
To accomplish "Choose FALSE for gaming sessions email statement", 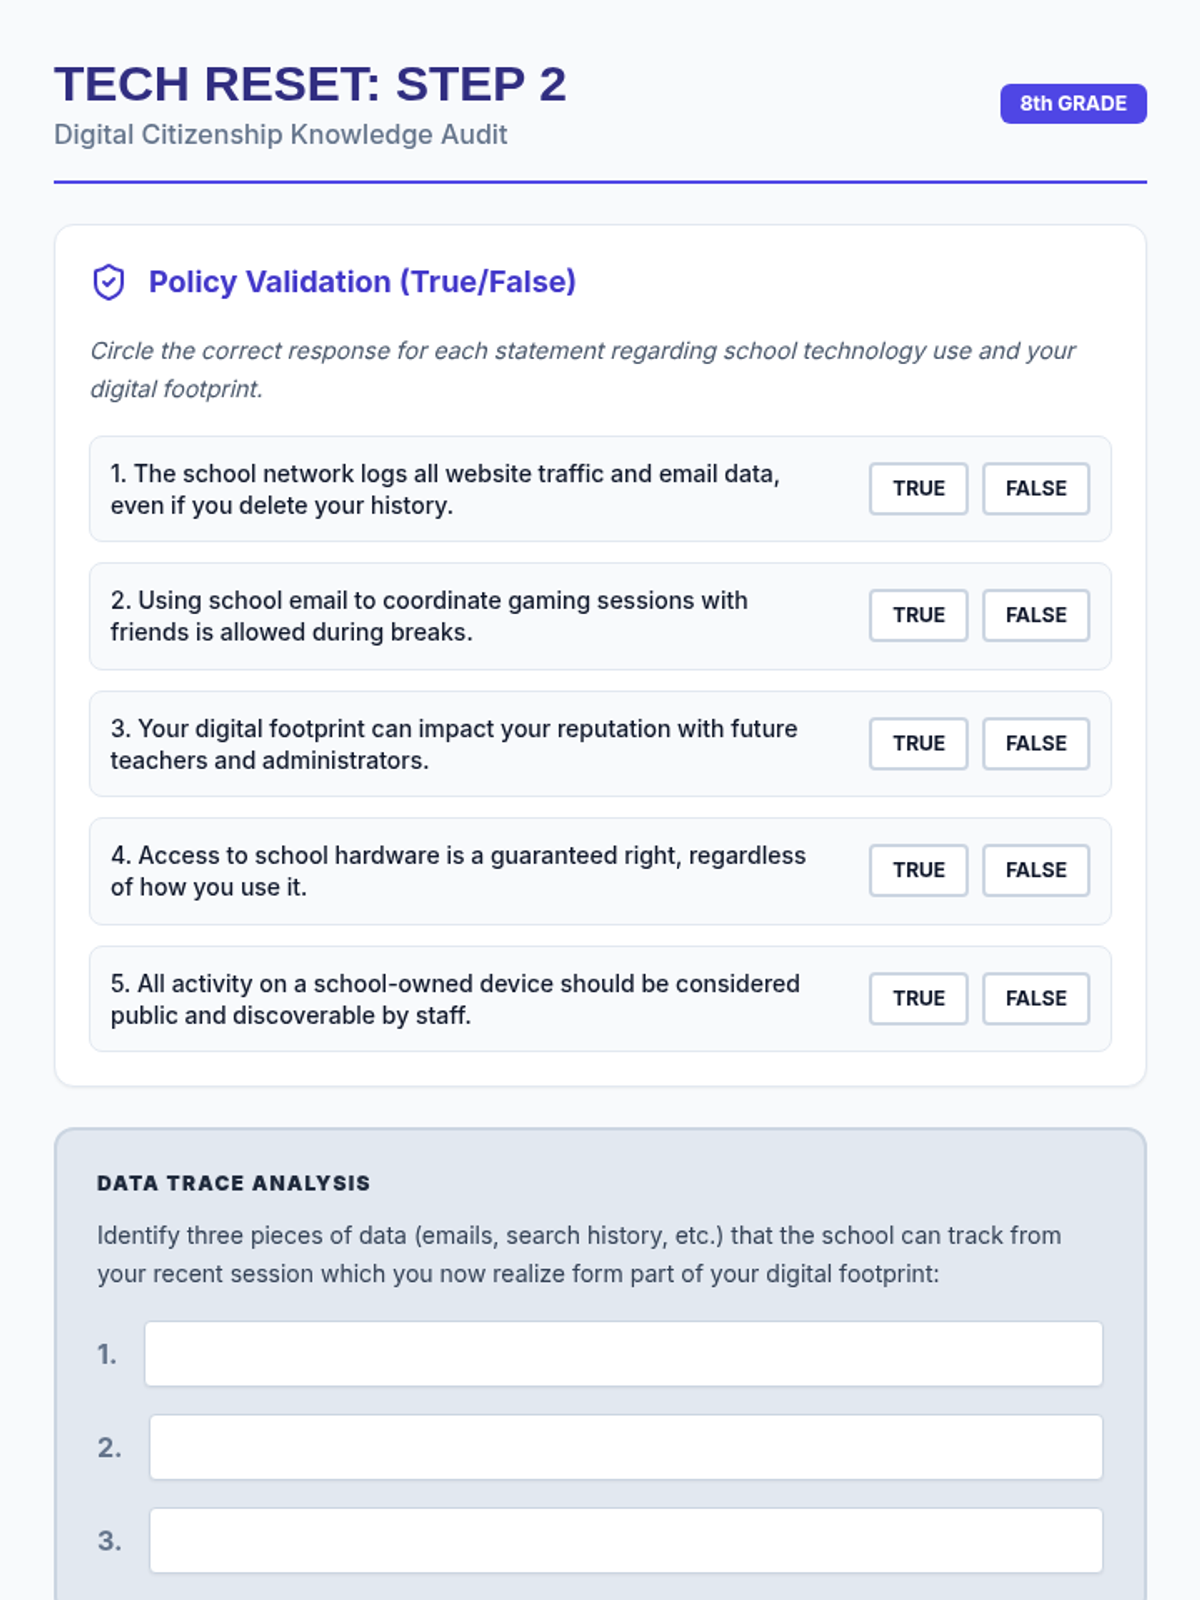I will (x=1035, y=615).
